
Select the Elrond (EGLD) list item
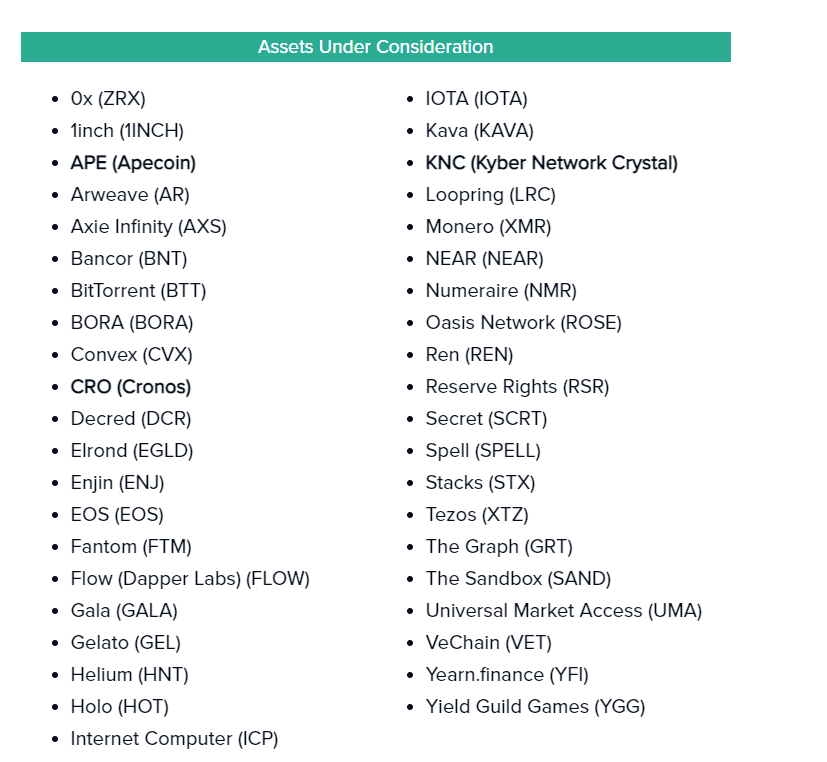132,451
